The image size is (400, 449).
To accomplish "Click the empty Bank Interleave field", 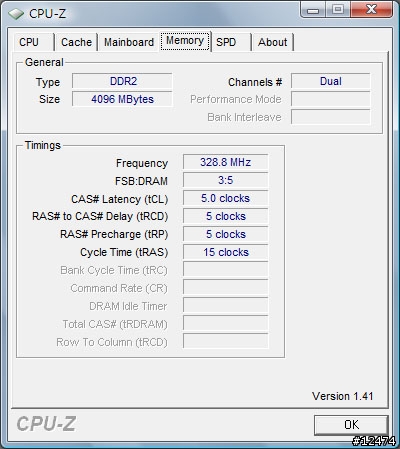I will coord(331,117).
